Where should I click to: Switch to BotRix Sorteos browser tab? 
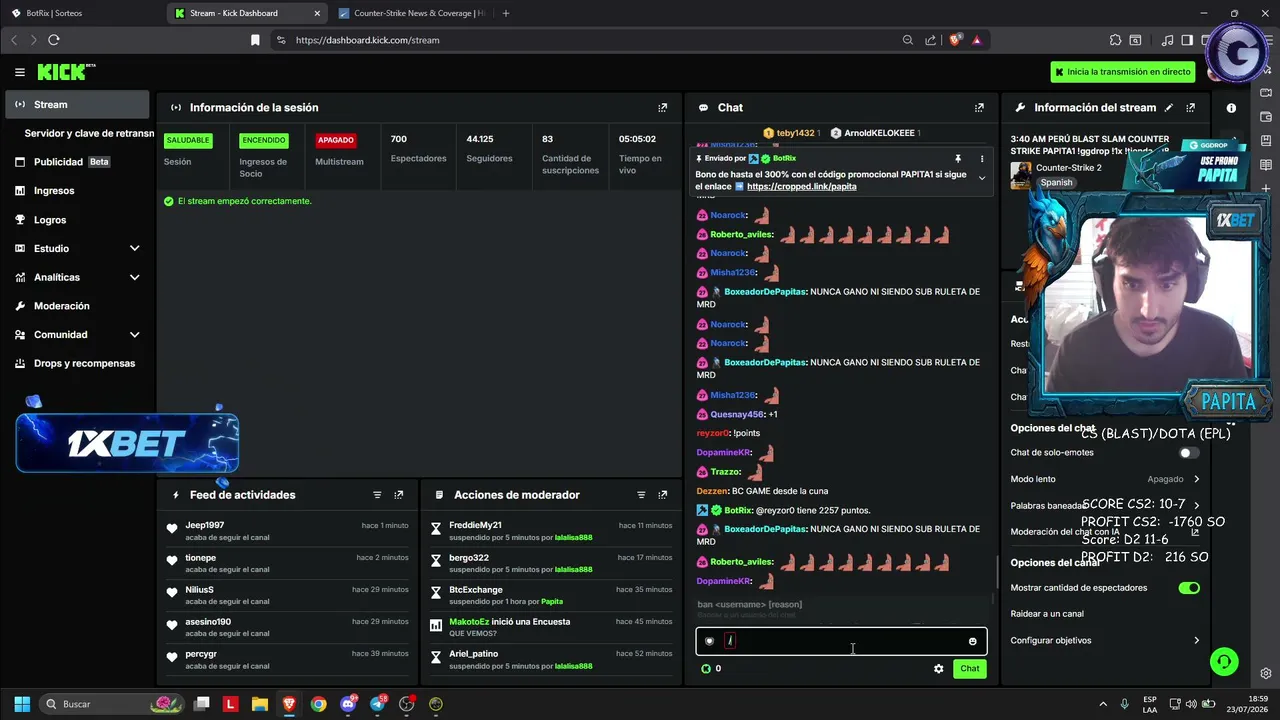(80, 13)
